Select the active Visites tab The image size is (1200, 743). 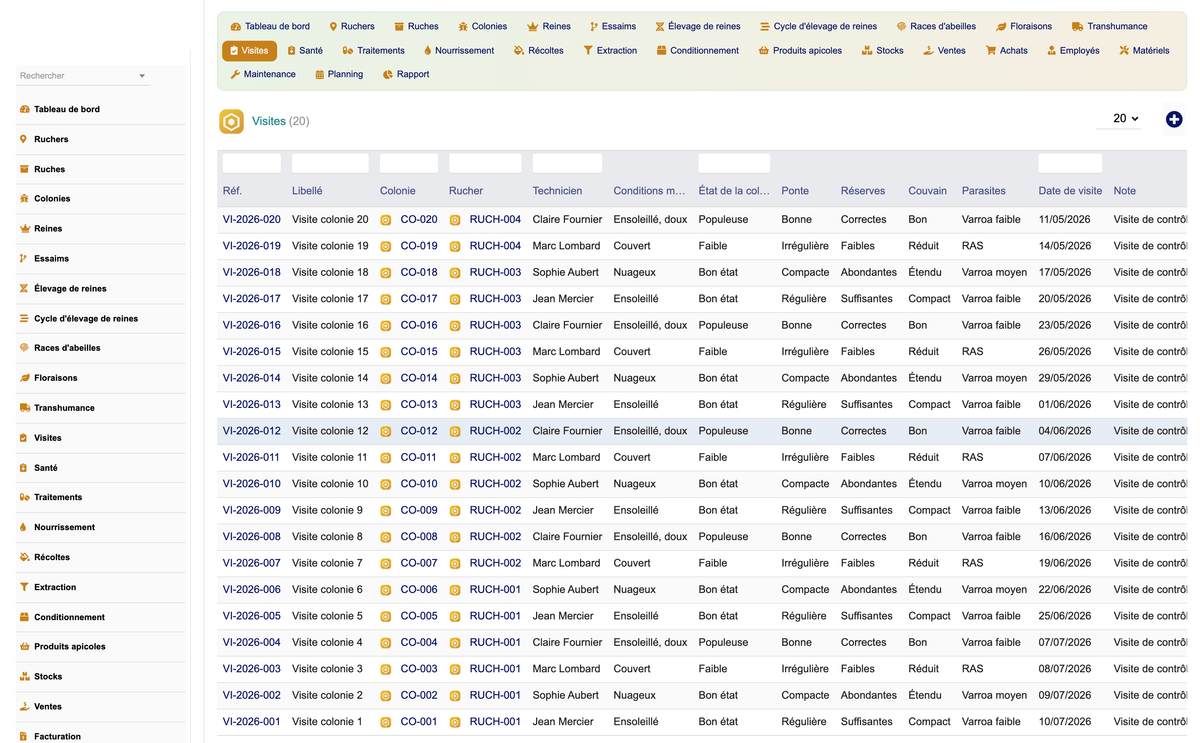point(249,50)
